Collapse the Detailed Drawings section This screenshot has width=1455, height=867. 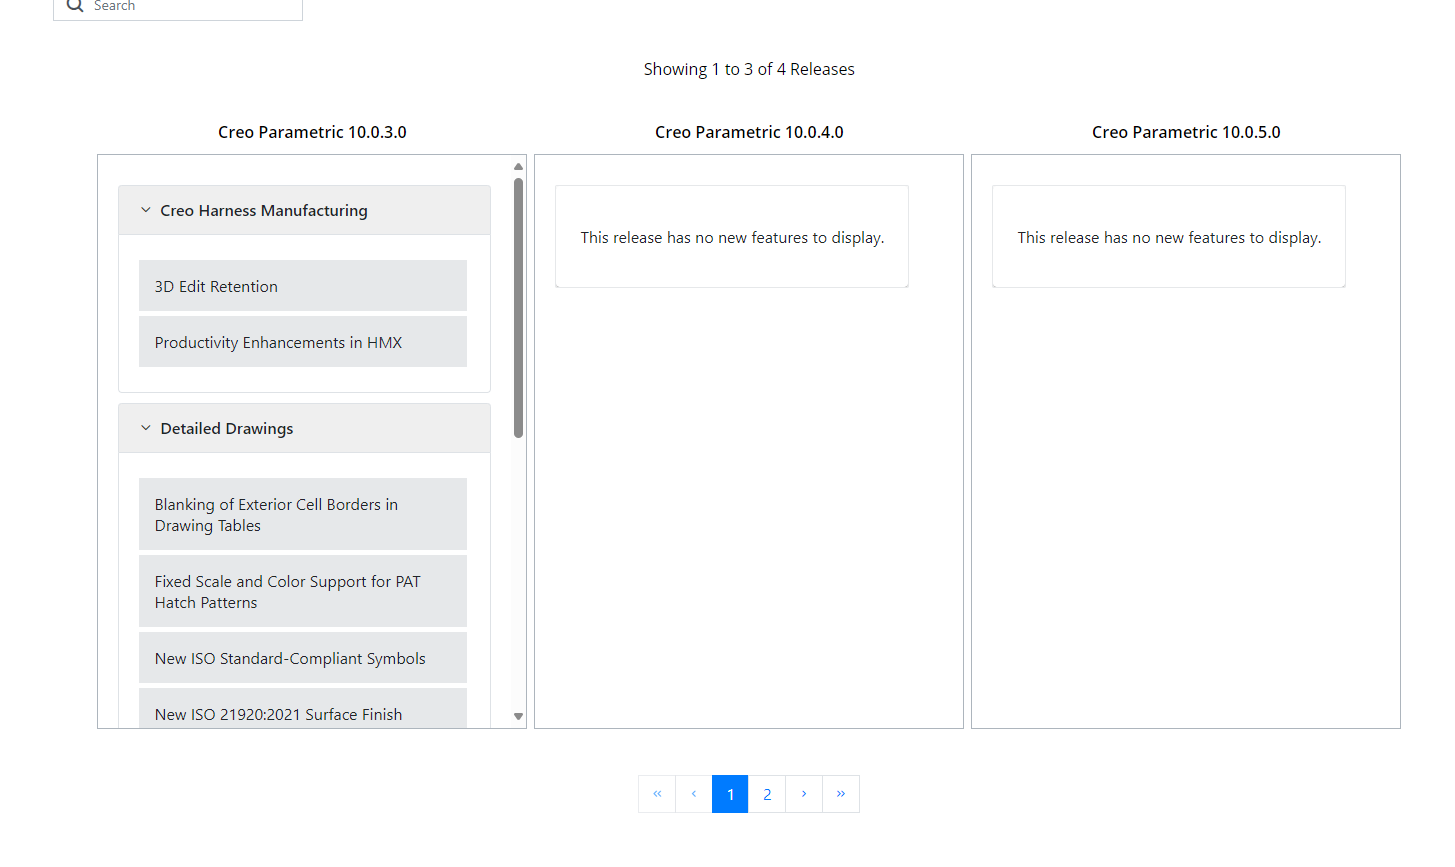pyautogui.click(x=145, y=427)
